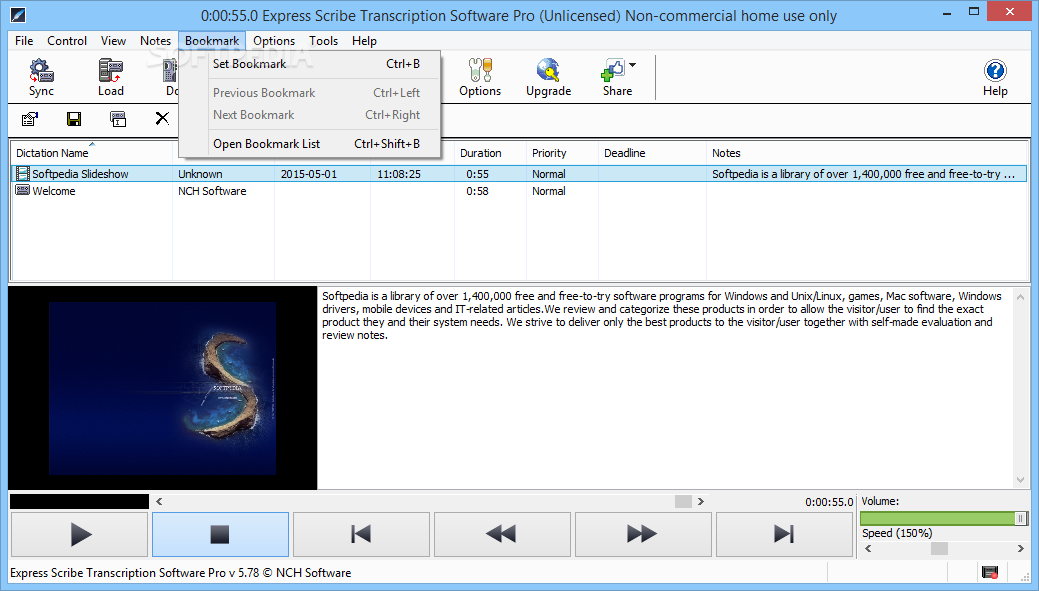1039x591 pixels.
Task: Close the open Bookmark menu
Action: point(212,41)
